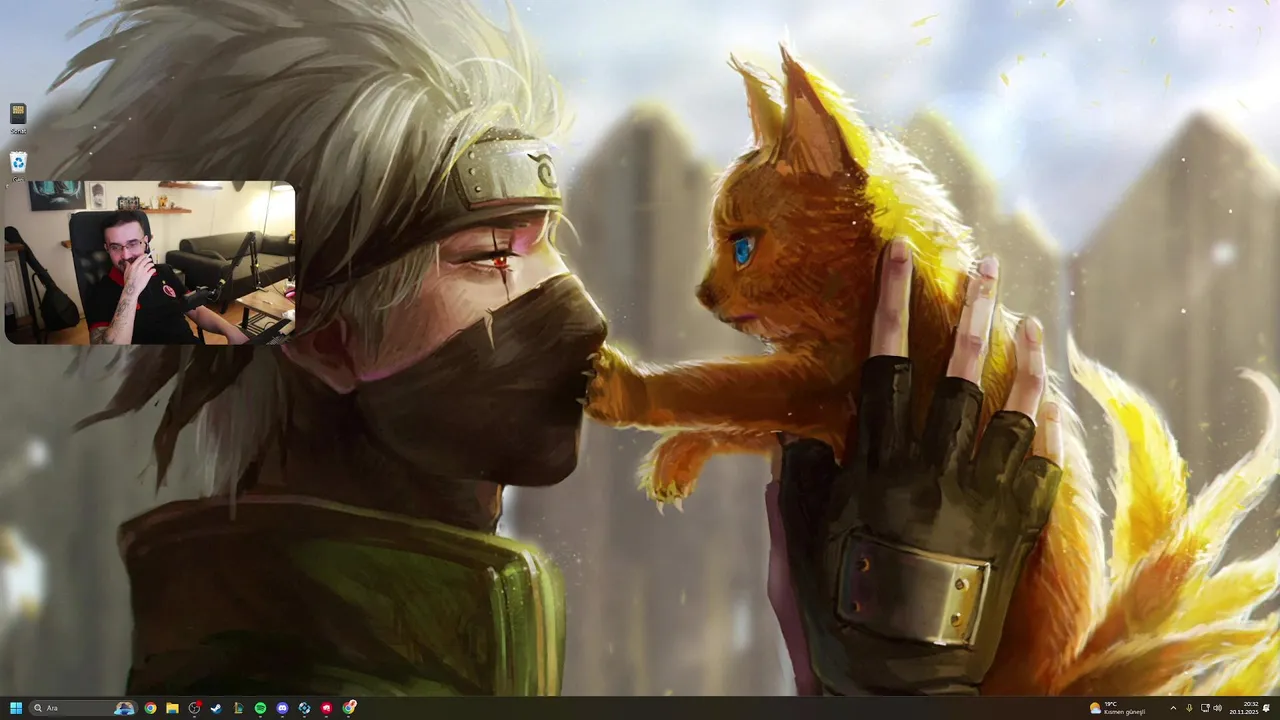Open the volume control in the system tray
Image resolution: width=1280 pixels, height=720 pixels.
1218,708
